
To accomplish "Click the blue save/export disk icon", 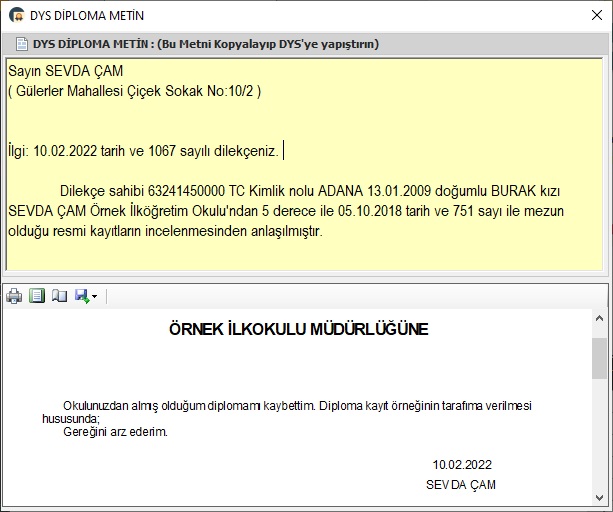I will [82, 296].
